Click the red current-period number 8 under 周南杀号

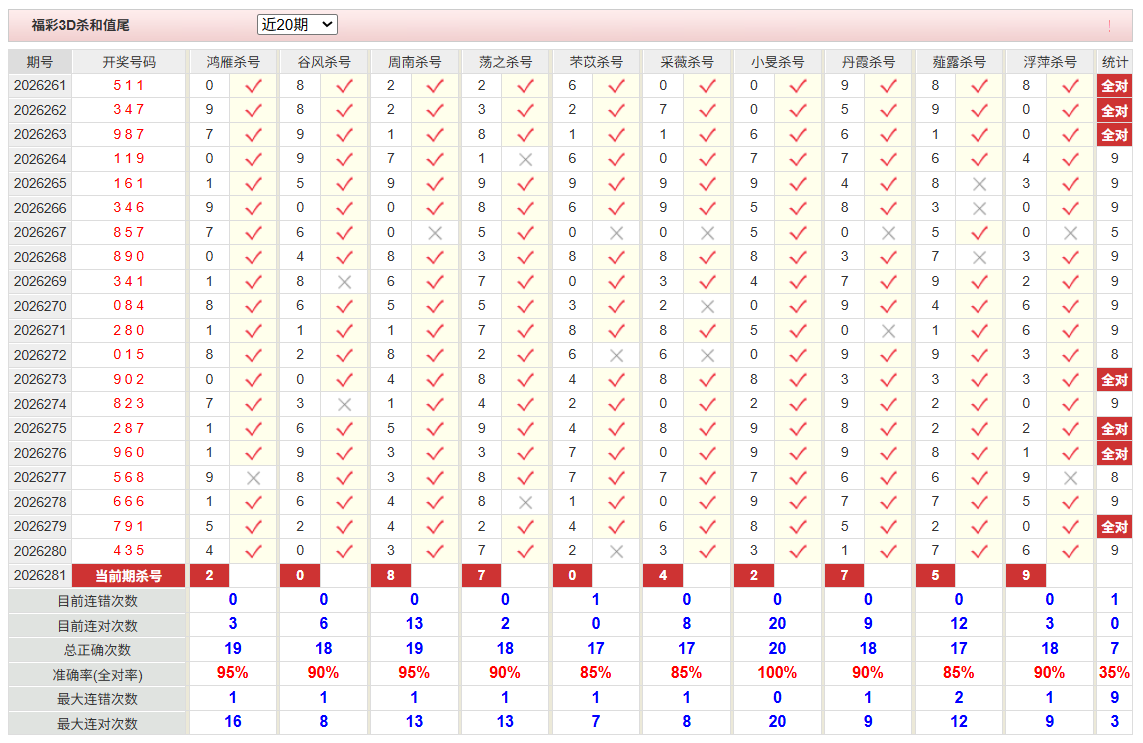(391, 575)
